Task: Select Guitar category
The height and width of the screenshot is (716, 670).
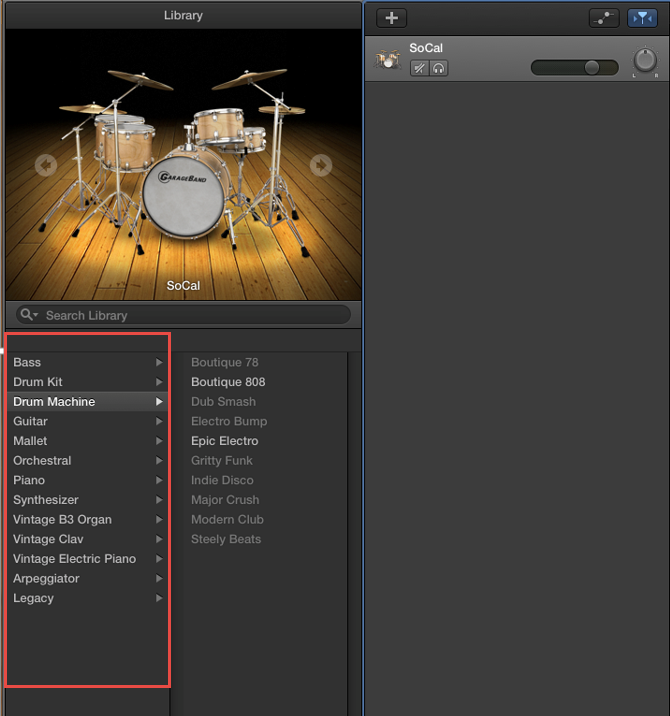Action: 88,421
